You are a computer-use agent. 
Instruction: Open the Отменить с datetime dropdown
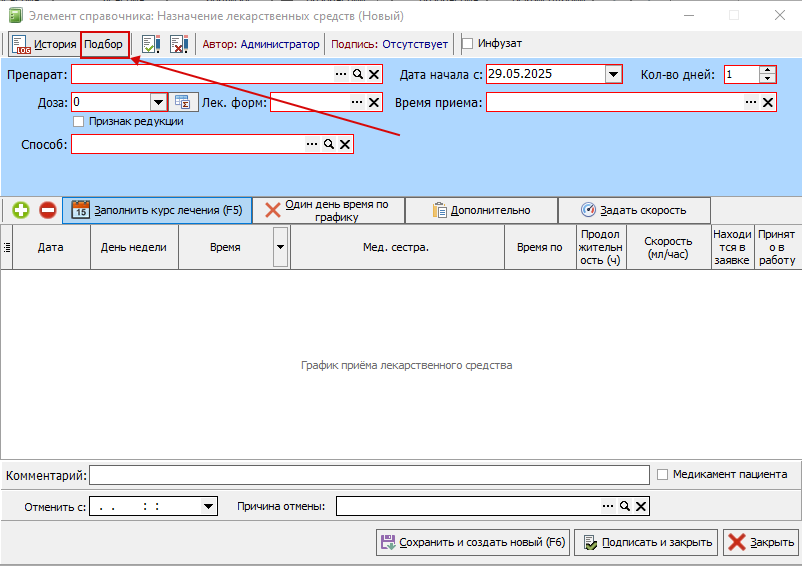[x=208, y=507]
